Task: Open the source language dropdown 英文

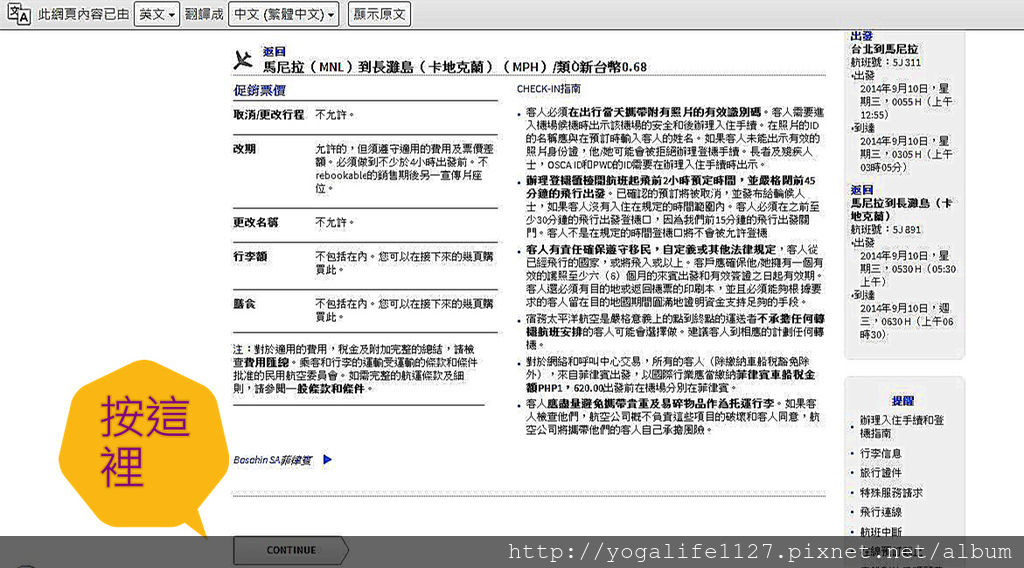Action: coord(157,14)
